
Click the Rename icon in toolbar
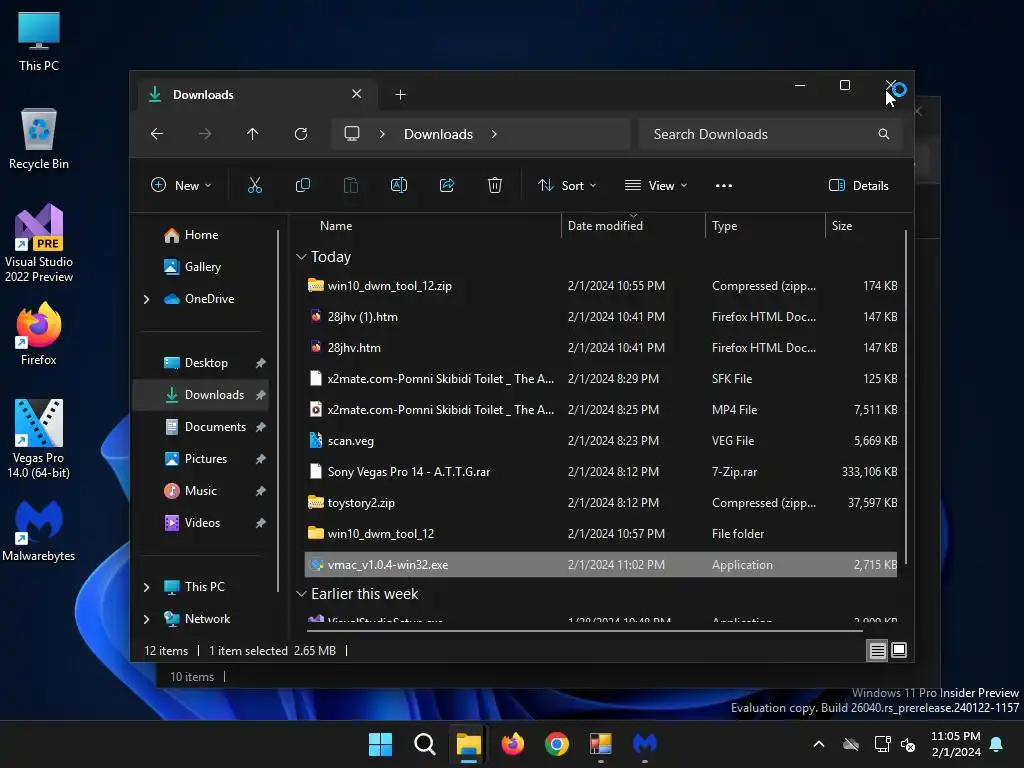coord(398,185)
